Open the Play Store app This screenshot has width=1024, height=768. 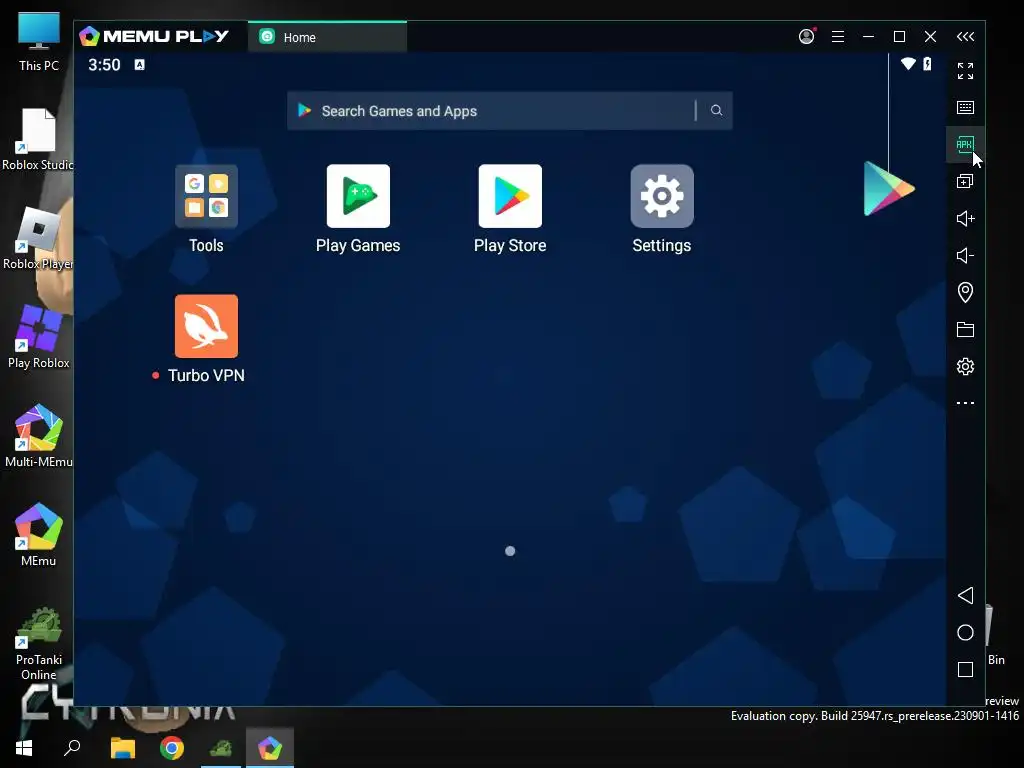tap(510, 196)
